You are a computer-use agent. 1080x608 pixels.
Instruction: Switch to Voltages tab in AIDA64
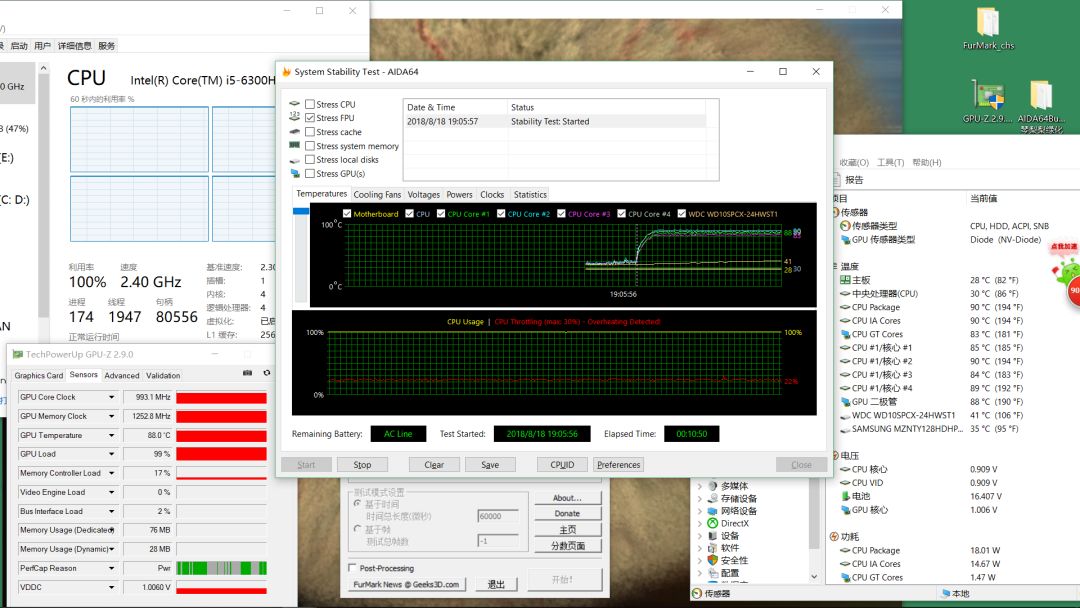coord(423,195)
